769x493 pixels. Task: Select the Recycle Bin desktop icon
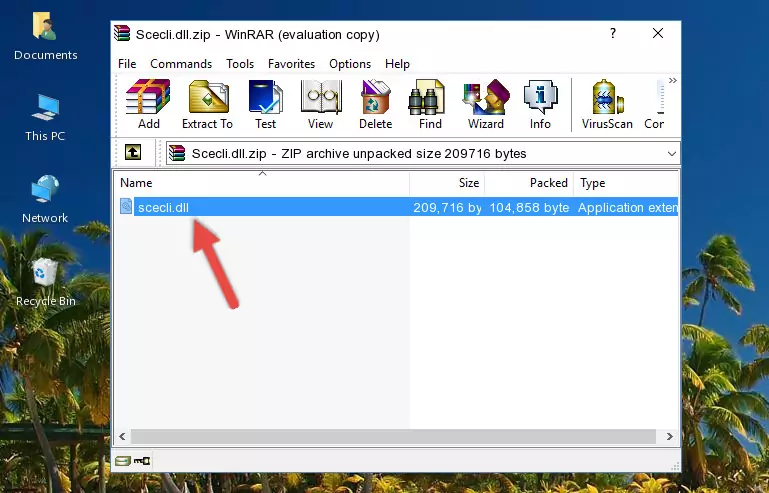45,283
